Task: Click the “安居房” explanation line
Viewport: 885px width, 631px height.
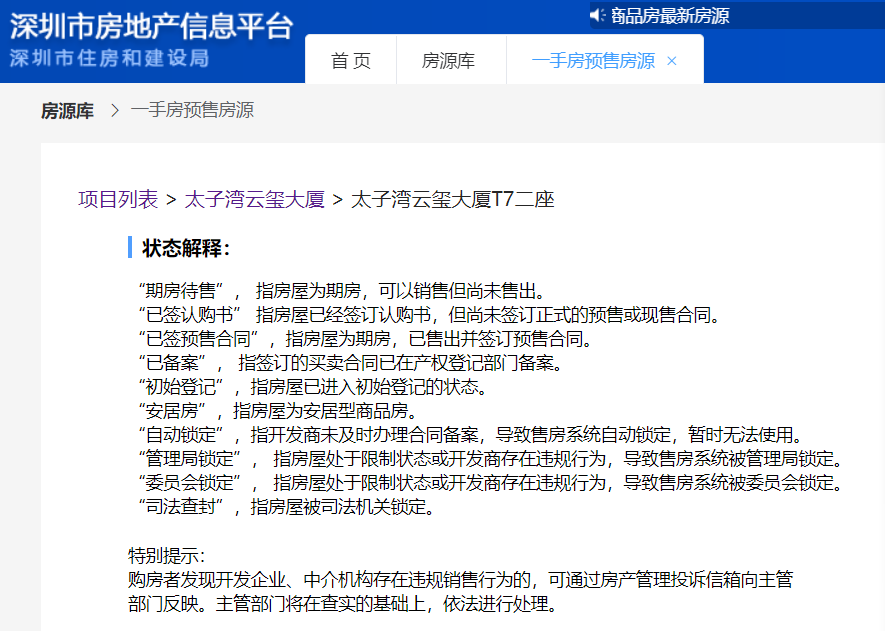Action: (278, 411)
